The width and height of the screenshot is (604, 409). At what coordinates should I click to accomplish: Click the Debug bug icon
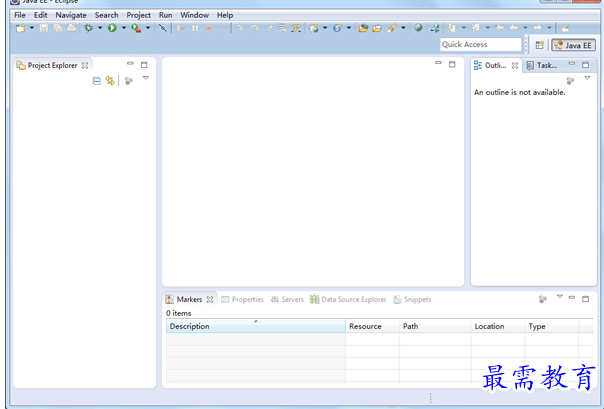[89, 28]
